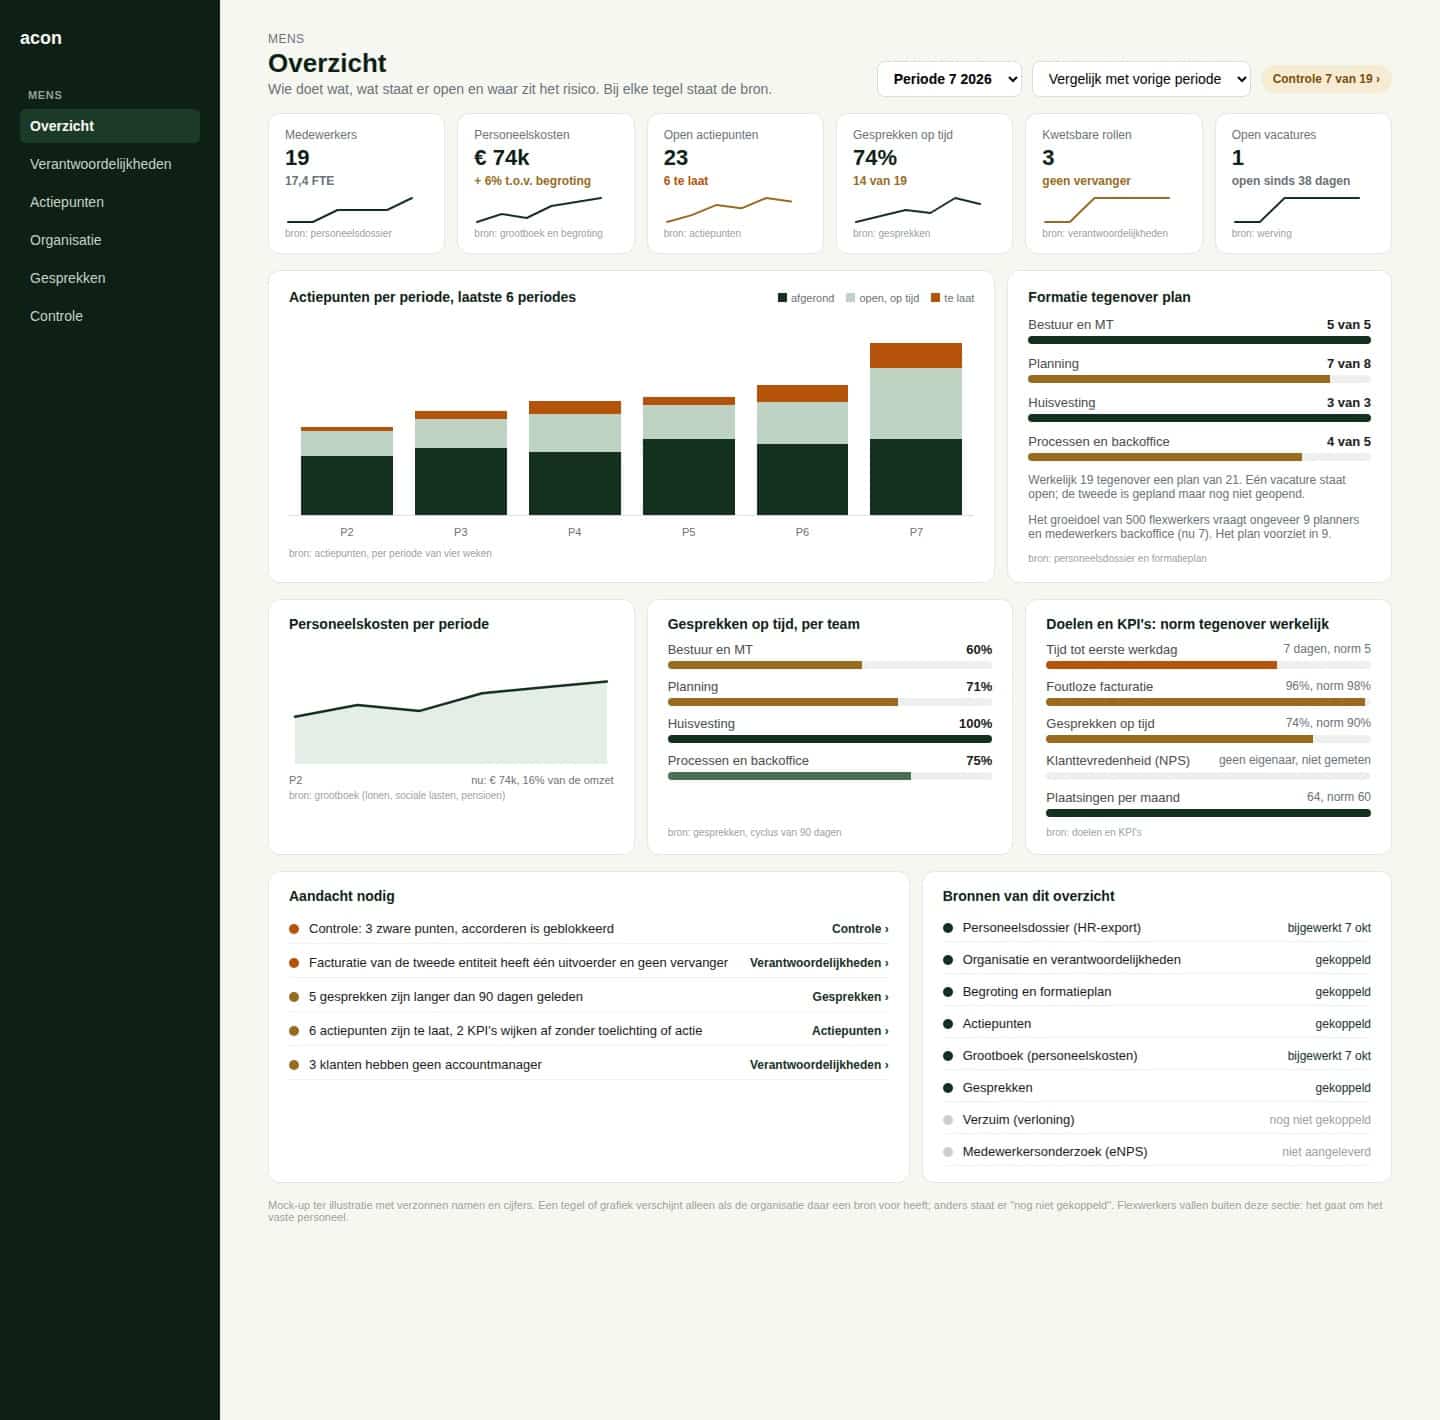This screenshot has width=1440, height=1420.
Task: Open Verantwoordelijkheden link for Facturatie tweede entiteit
Action: (x=819, y=963)
